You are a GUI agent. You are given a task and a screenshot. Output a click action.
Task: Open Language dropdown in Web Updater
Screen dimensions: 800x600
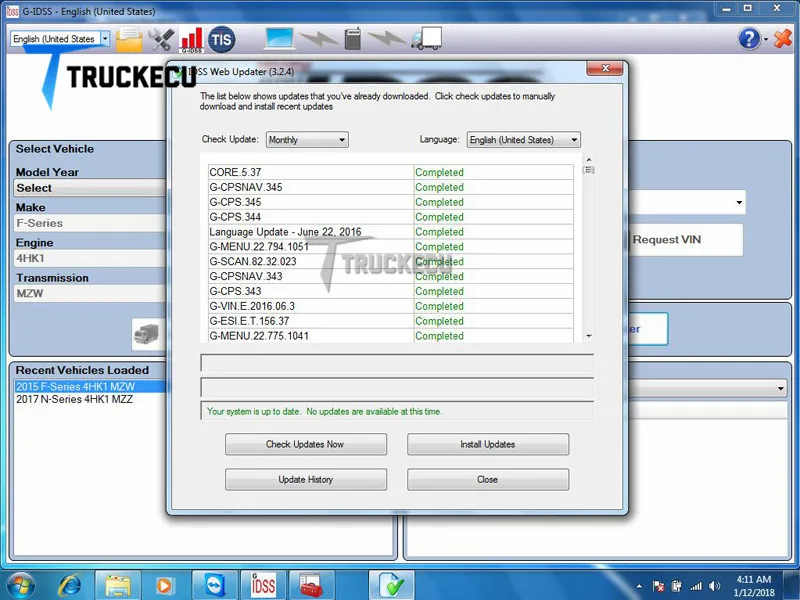point(523,140)
